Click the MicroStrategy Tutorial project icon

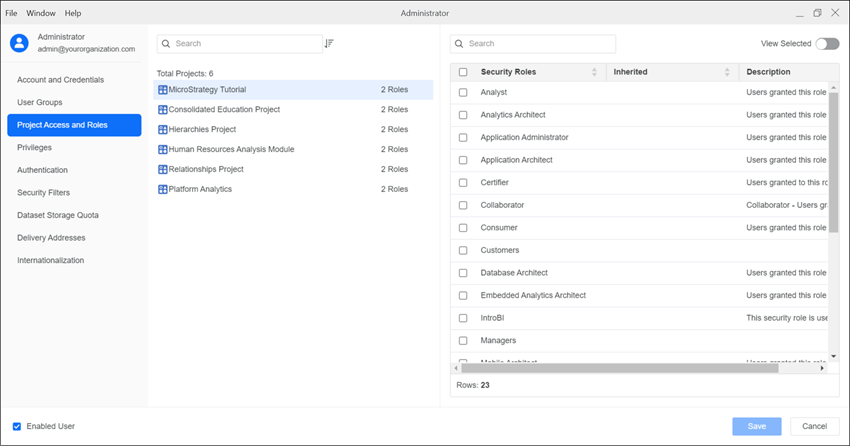click(x=163, y=90)
